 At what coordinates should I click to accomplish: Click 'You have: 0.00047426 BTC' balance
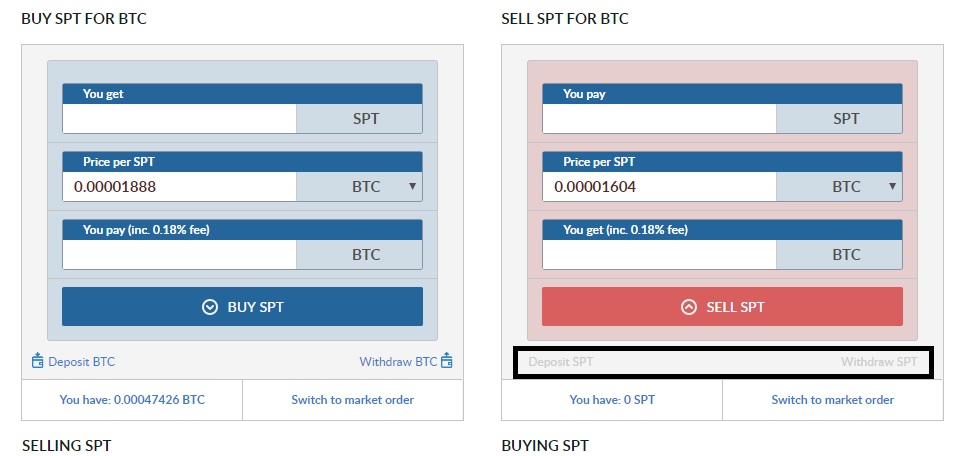point(132,400)
